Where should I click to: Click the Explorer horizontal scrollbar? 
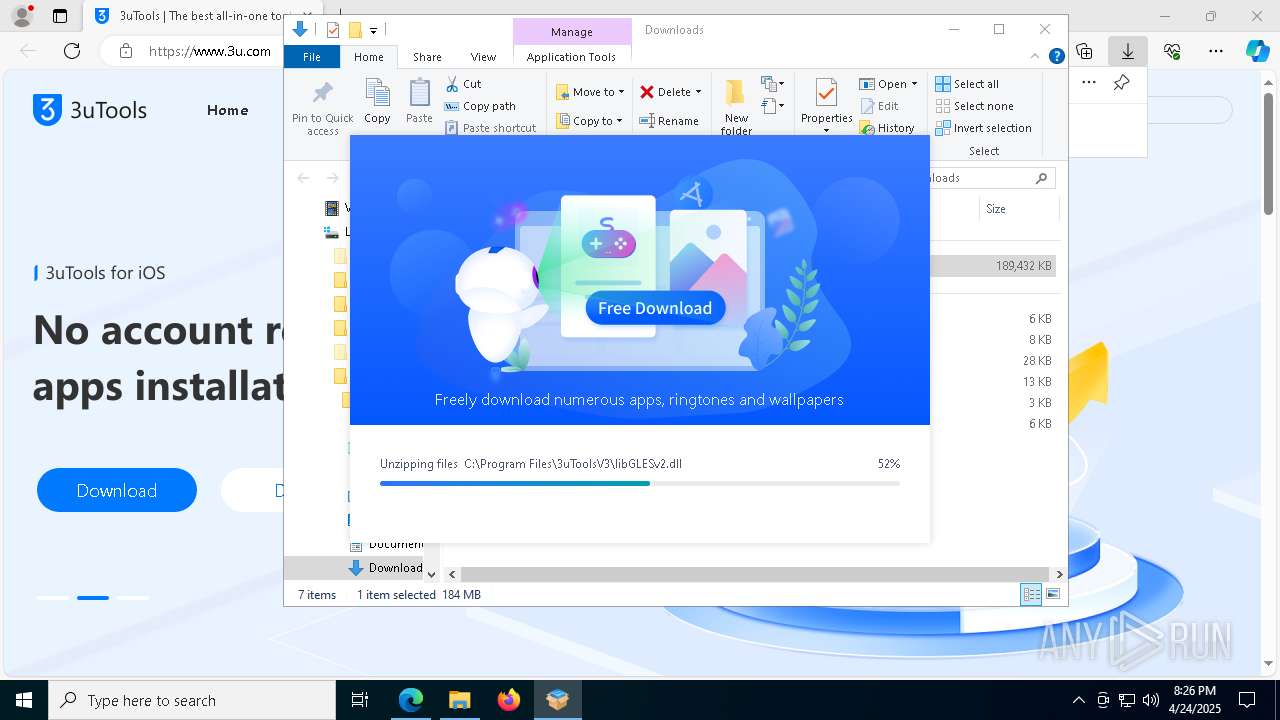[755, 574]
